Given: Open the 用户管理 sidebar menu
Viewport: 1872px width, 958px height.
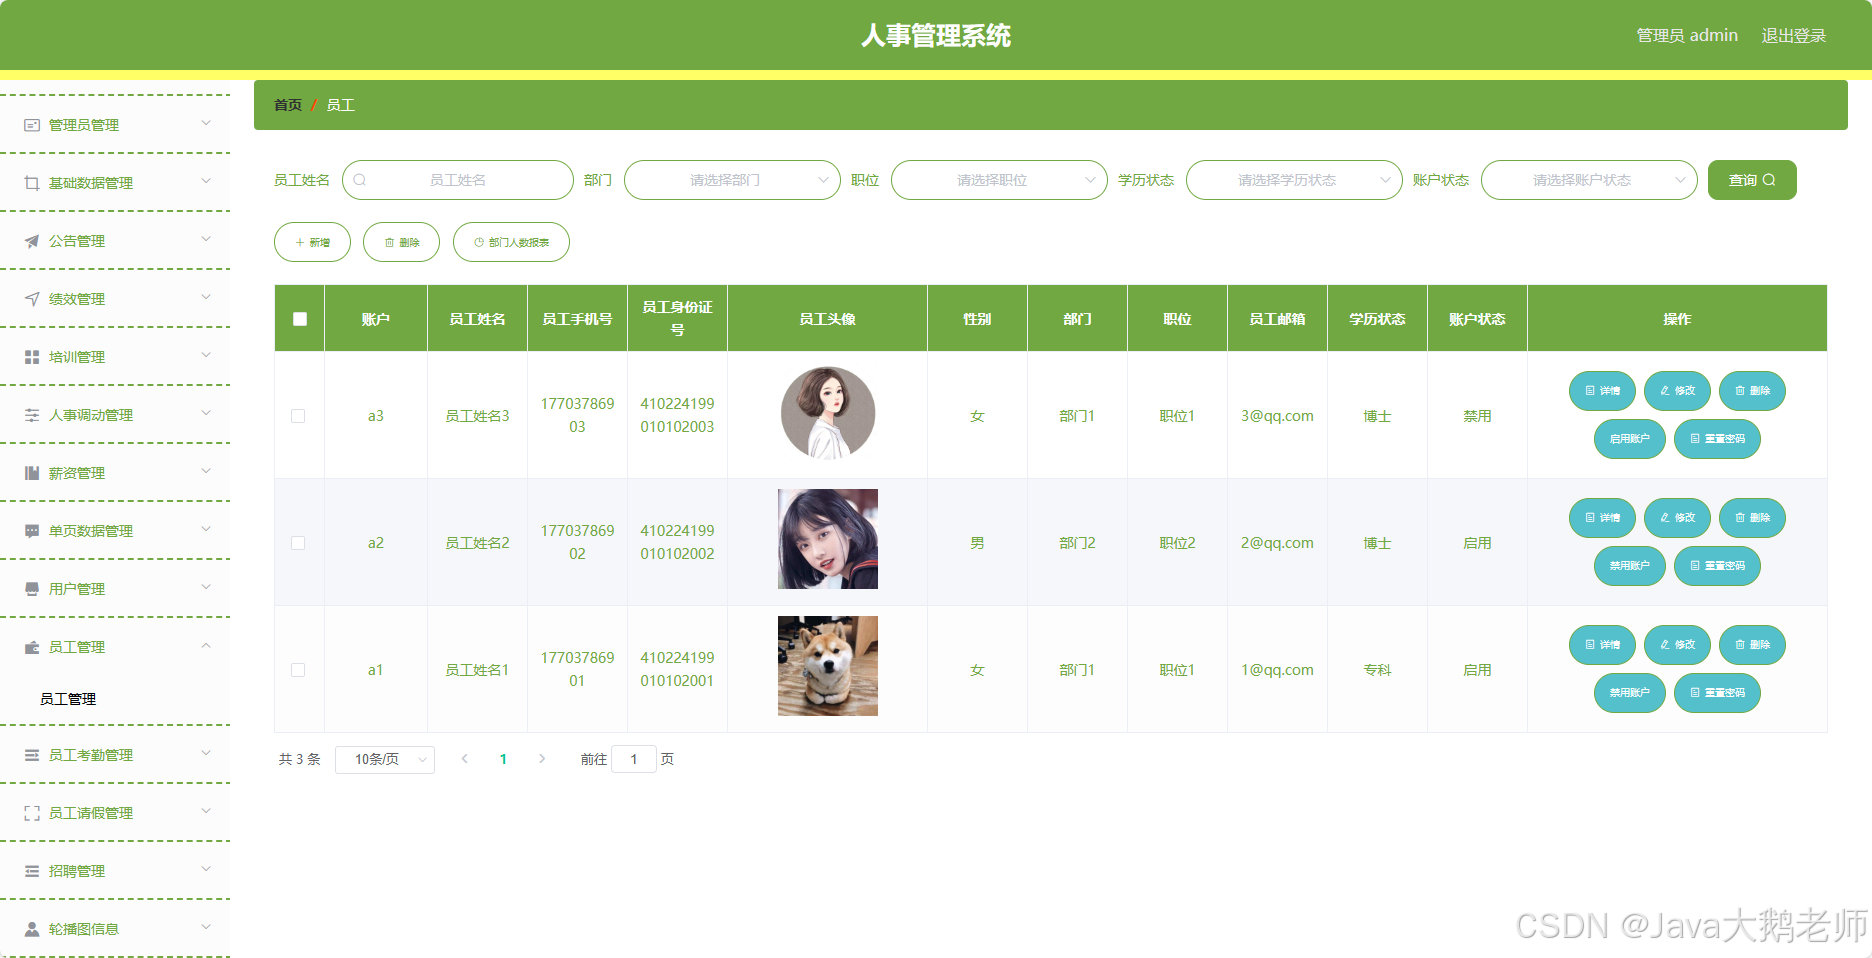Looking at the screenshot, I should pos(115,589).
